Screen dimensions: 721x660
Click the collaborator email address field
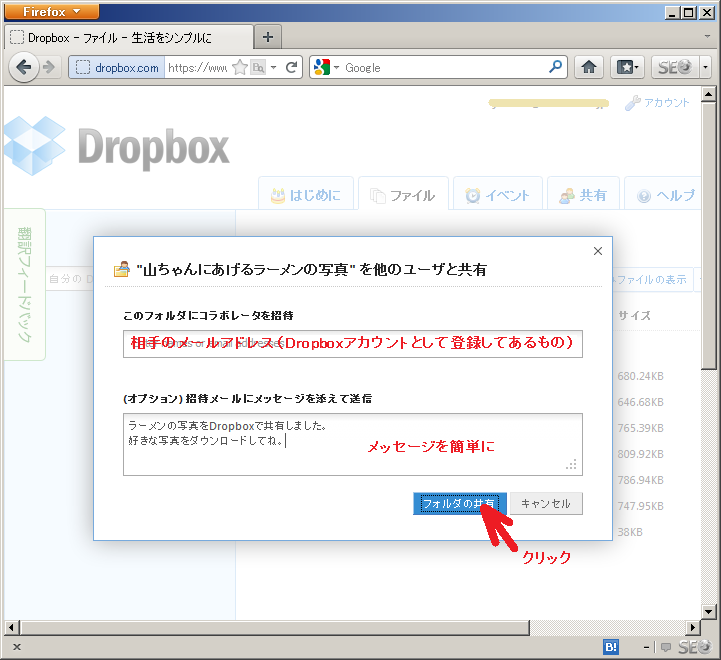(353, 344)
